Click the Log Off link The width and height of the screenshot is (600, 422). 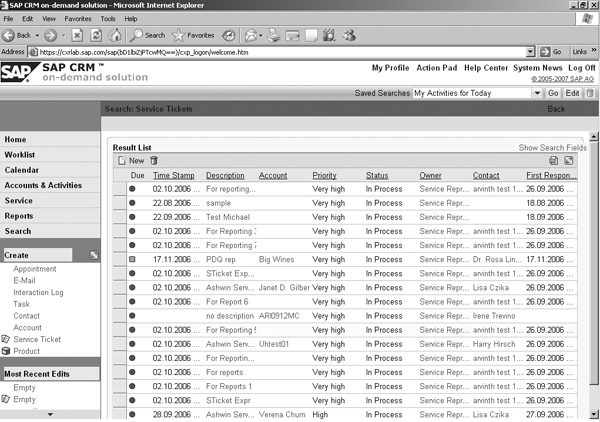[x=582, y=68]
